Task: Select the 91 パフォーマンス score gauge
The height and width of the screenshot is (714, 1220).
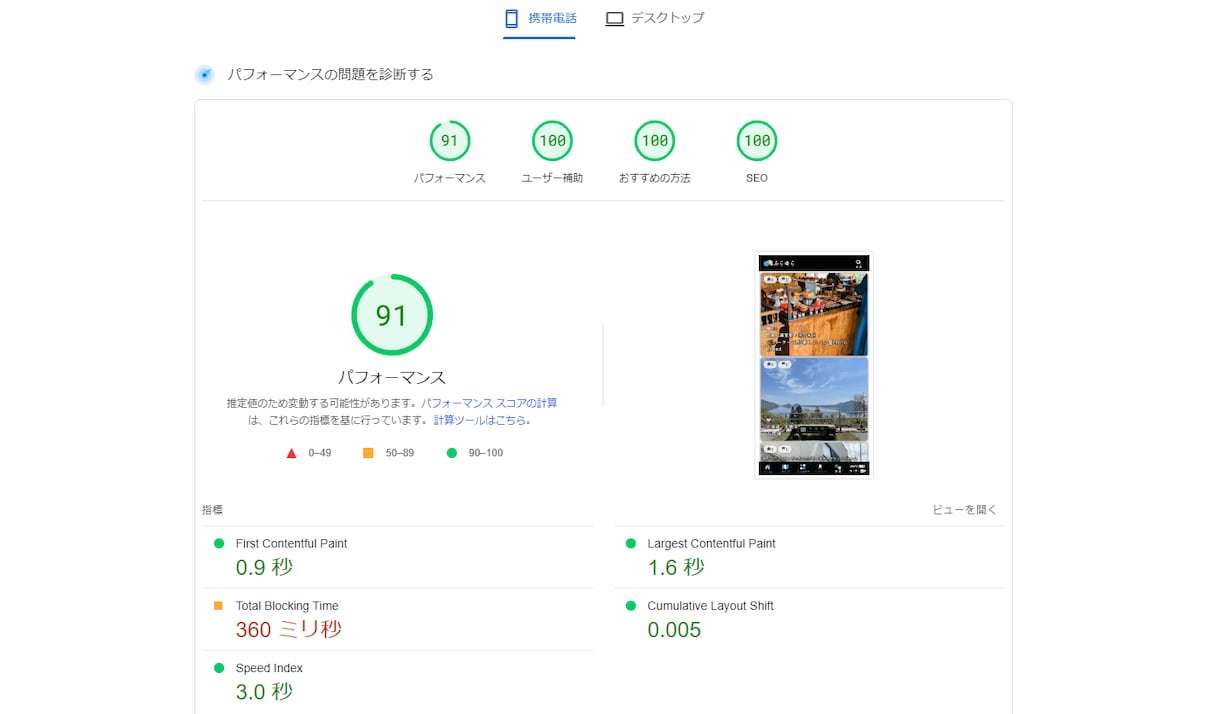Action: pos(450,152)
